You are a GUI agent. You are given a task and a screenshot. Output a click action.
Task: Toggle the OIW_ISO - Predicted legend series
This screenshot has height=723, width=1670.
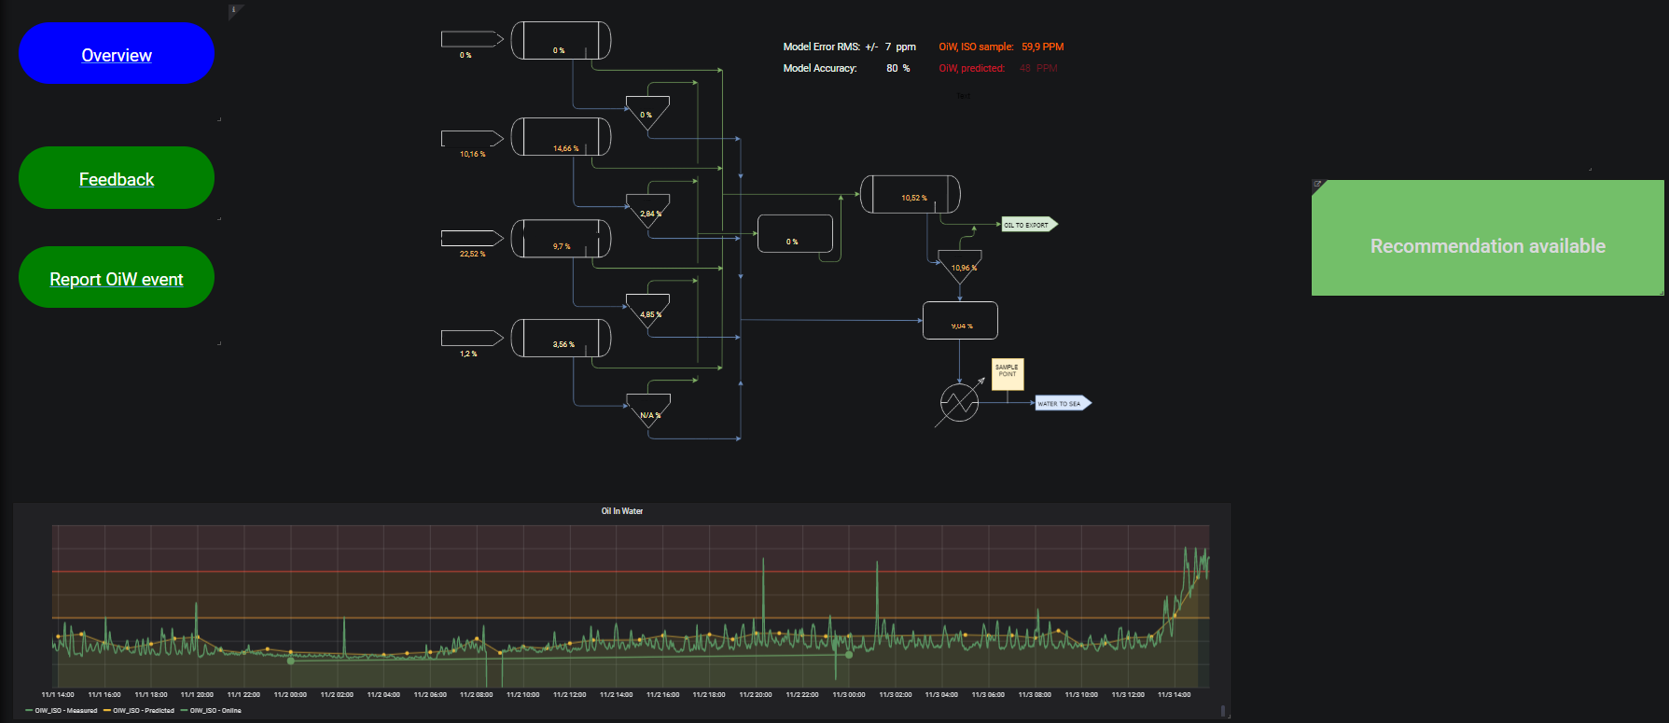point(139,711)
